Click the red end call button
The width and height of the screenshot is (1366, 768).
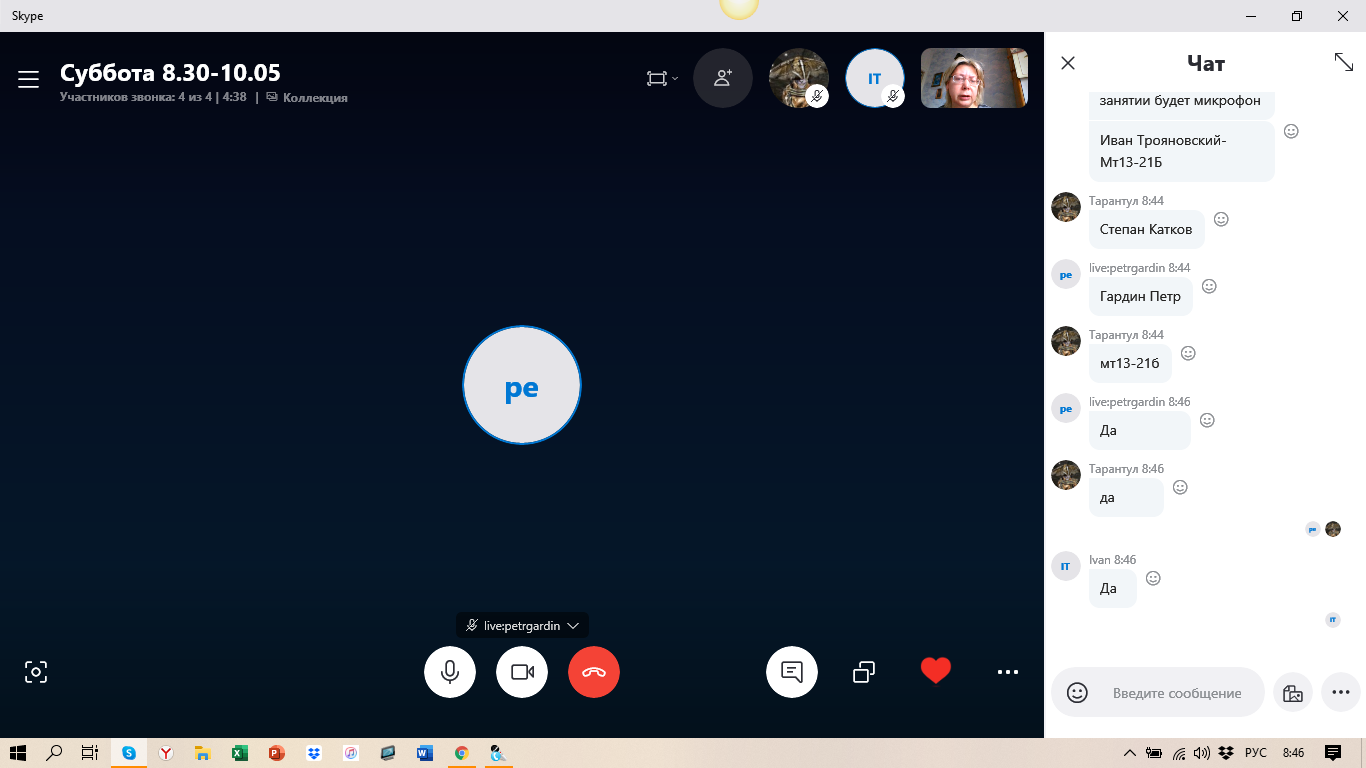pyautogui.click(x=594, y=672)
